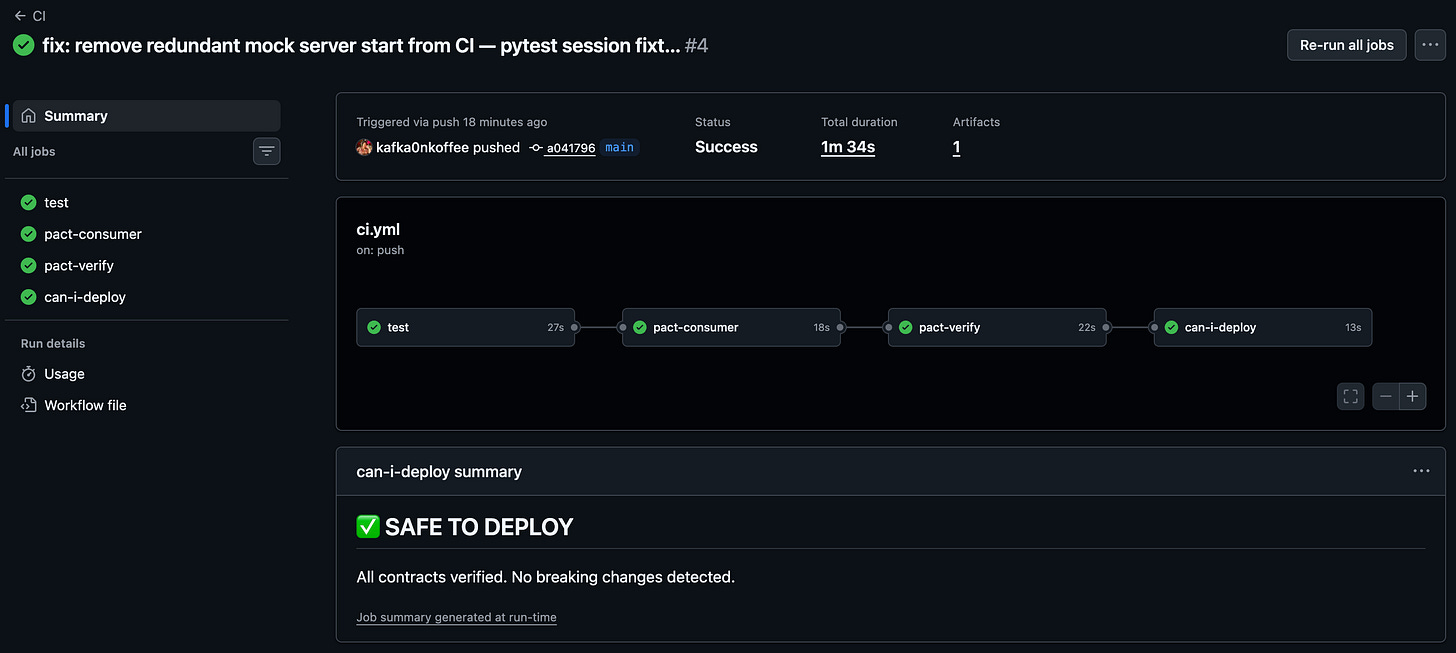
Task: Click check icon in pact-verify graph node
Action: 906,327
